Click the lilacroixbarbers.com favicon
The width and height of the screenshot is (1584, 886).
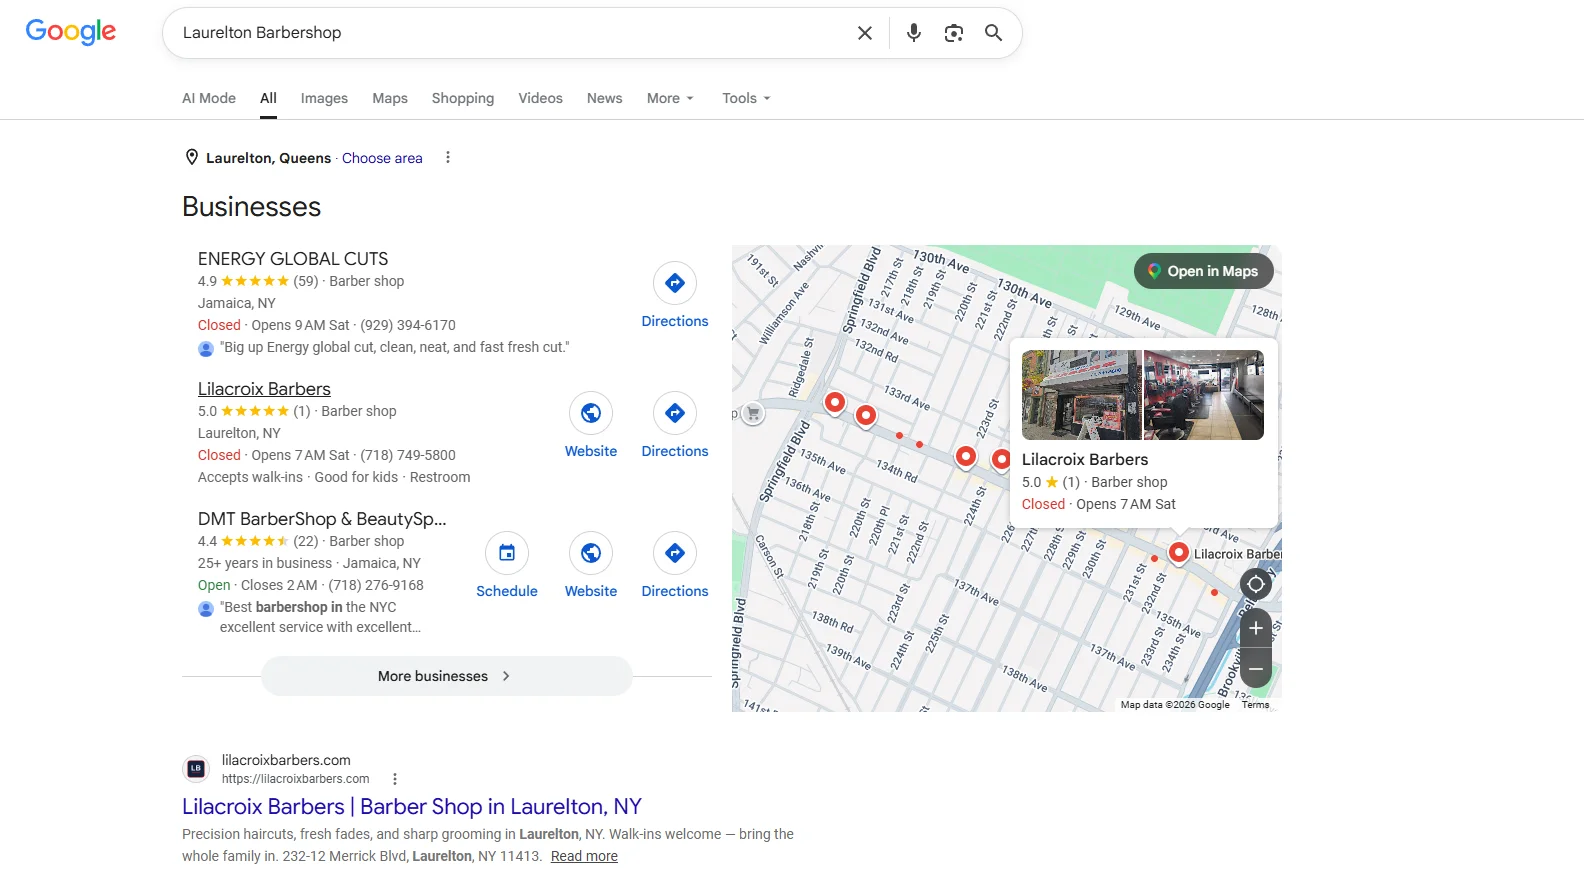pos(196,769)
